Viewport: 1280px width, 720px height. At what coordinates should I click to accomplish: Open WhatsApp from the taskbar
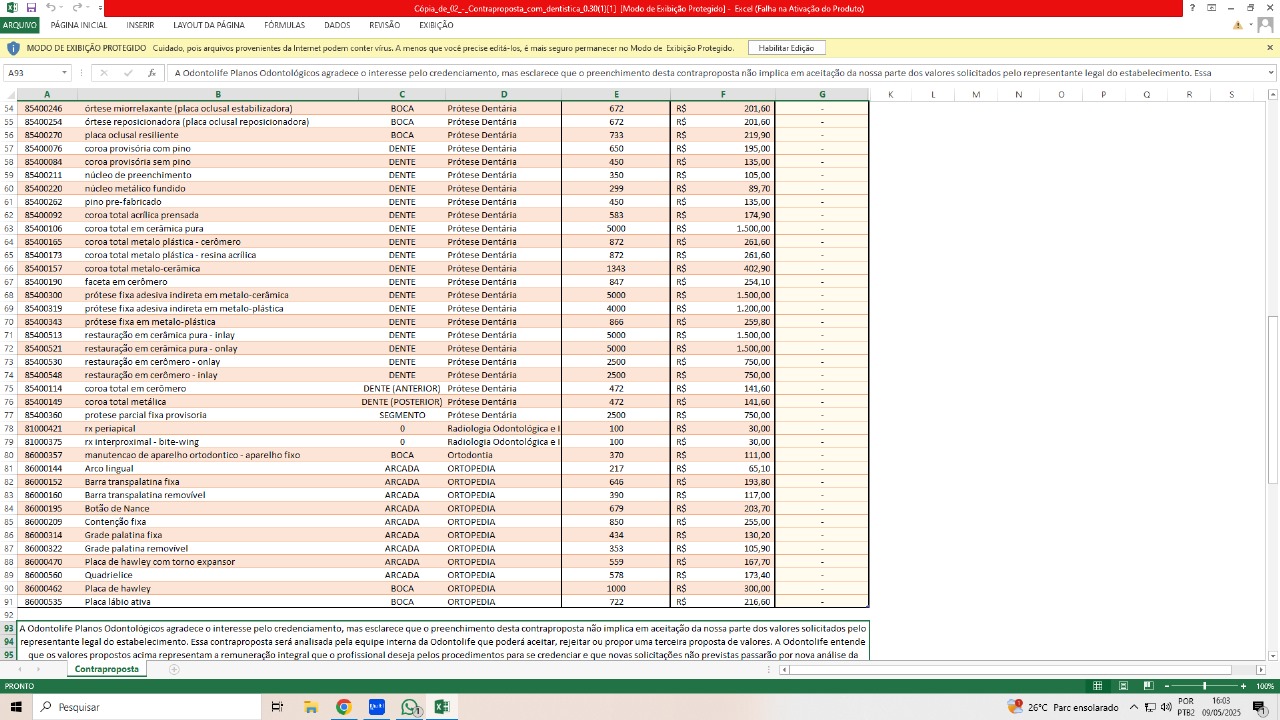click(409, 707)
